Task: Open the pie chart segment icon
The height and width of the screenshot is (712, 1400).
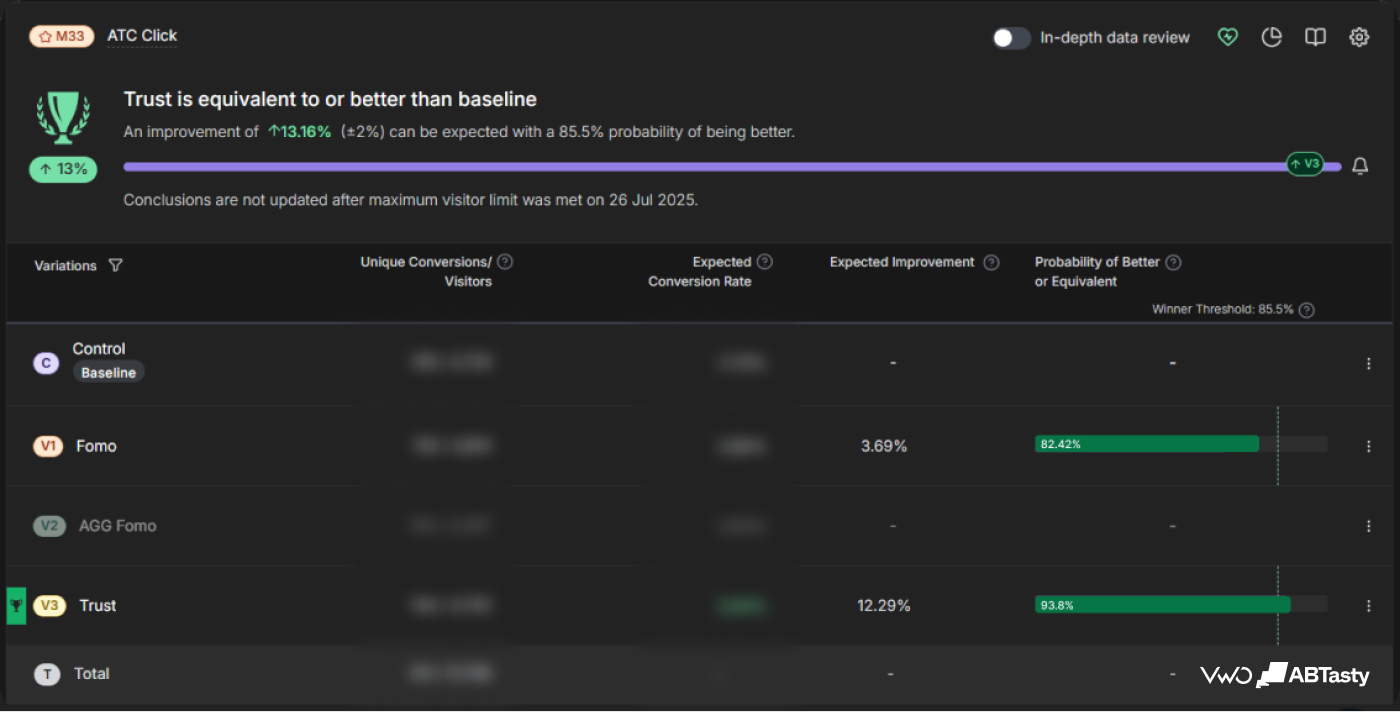Action: pos(1272,37)
